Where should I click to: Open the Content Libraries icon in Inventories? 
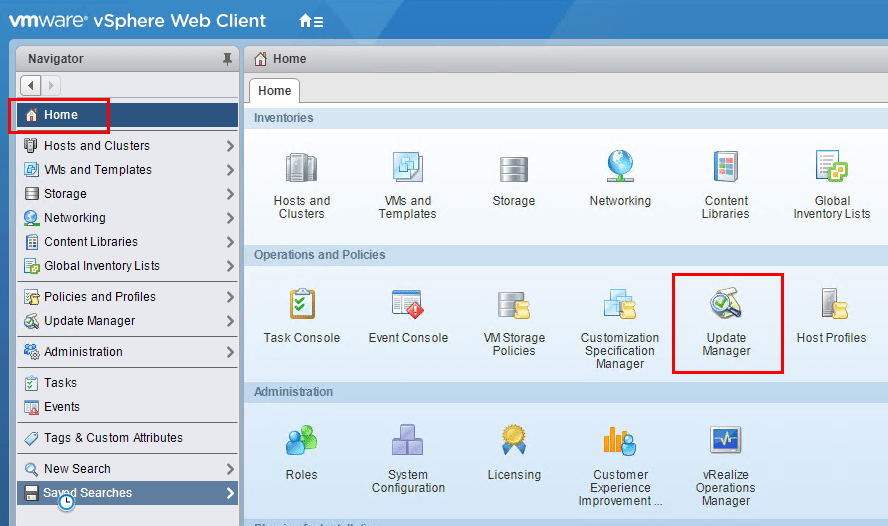726,166
